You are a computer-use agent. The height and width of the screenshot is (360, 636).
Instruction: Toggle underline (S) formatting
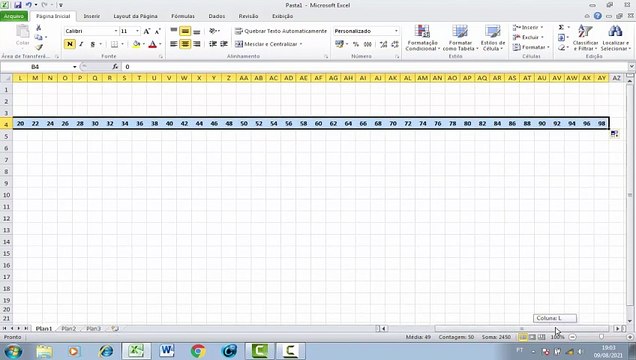coord(92,44)
